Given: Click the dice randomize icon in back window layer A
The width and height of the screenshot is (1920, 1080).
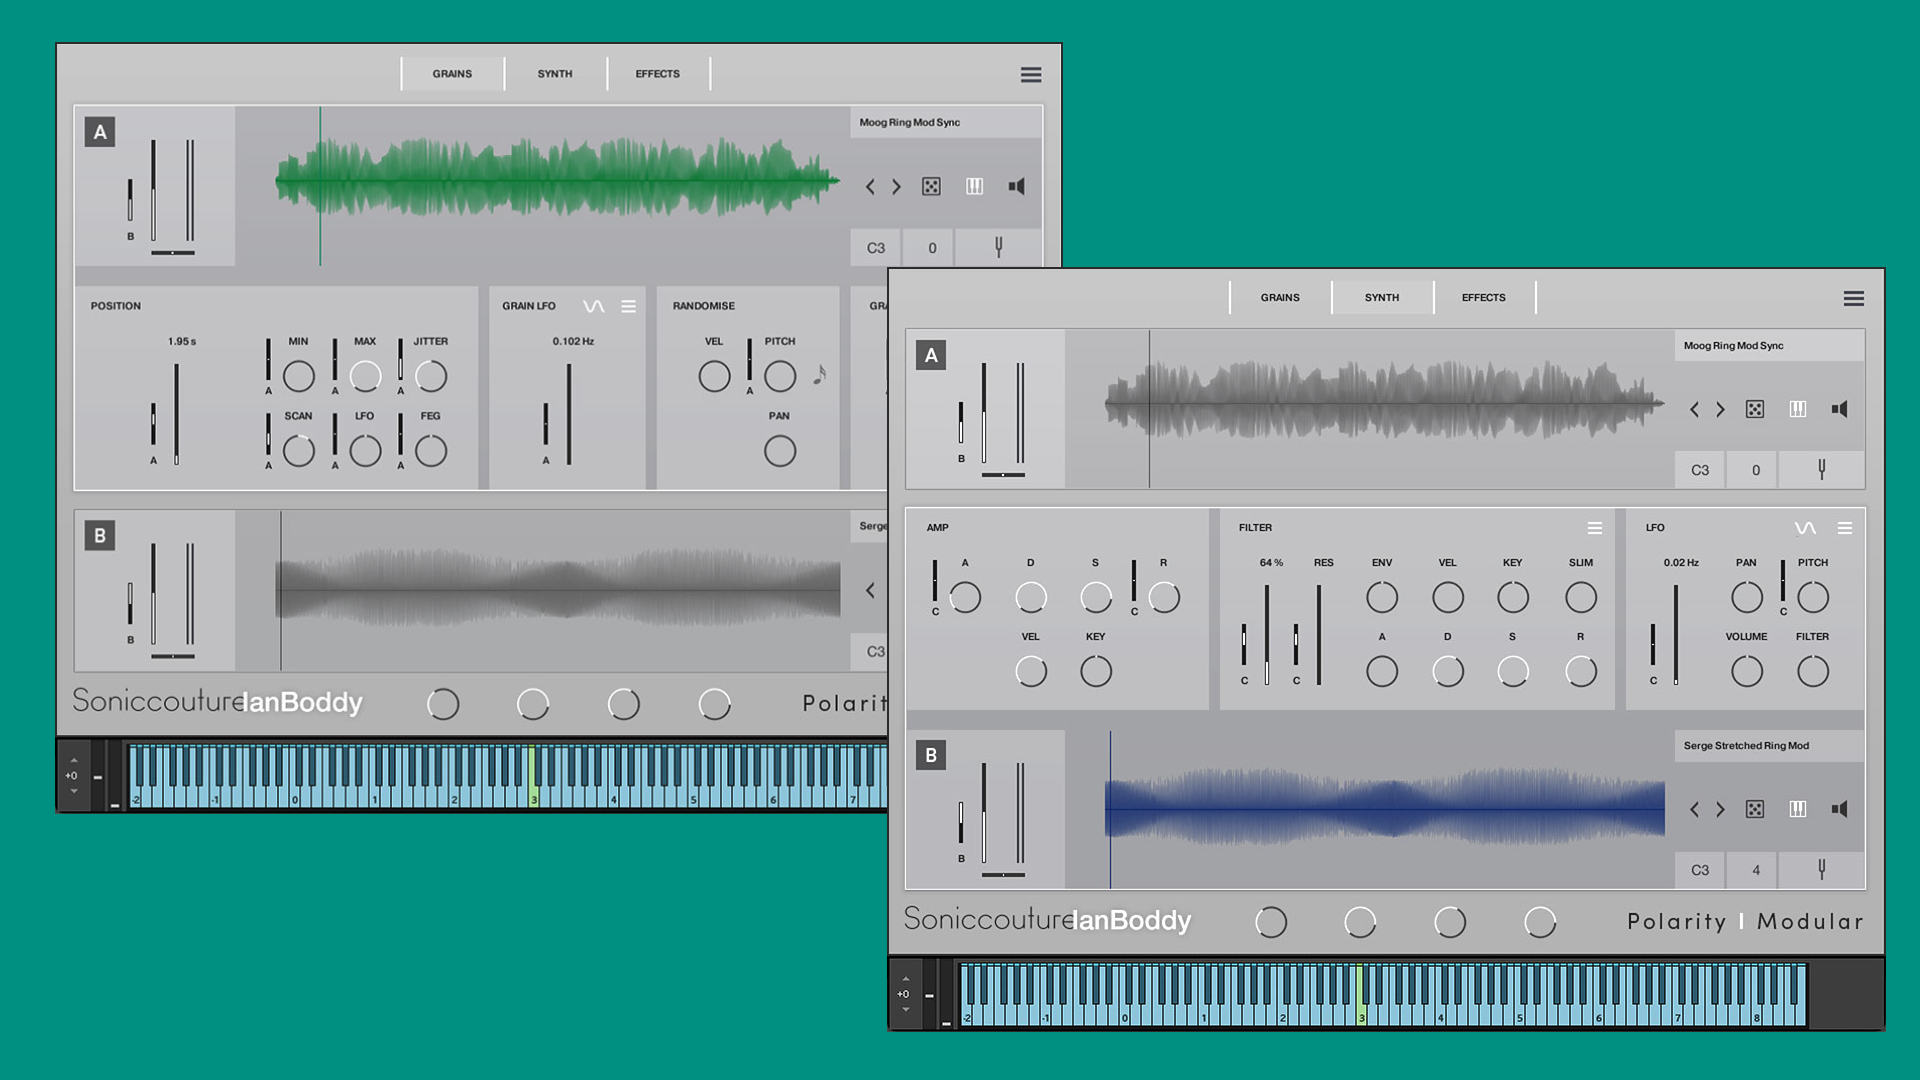Looking at the screenshot, I should [931, 186].
